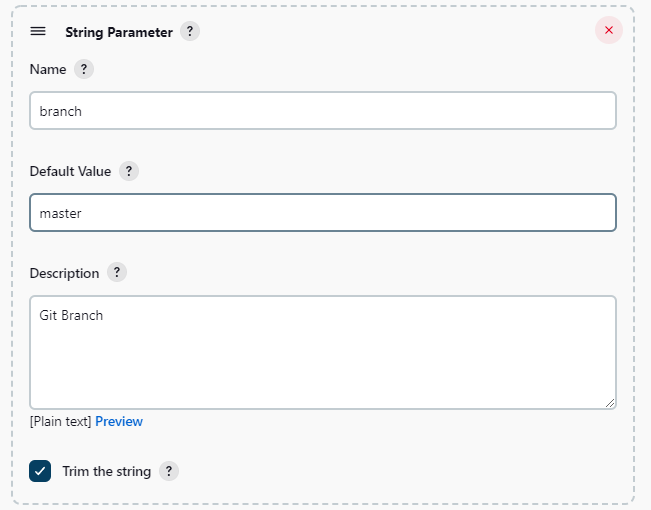The width and height of the screenshot is (651, 510).
Task: Click the Preview link under Description
Action: tap(119, 421)
